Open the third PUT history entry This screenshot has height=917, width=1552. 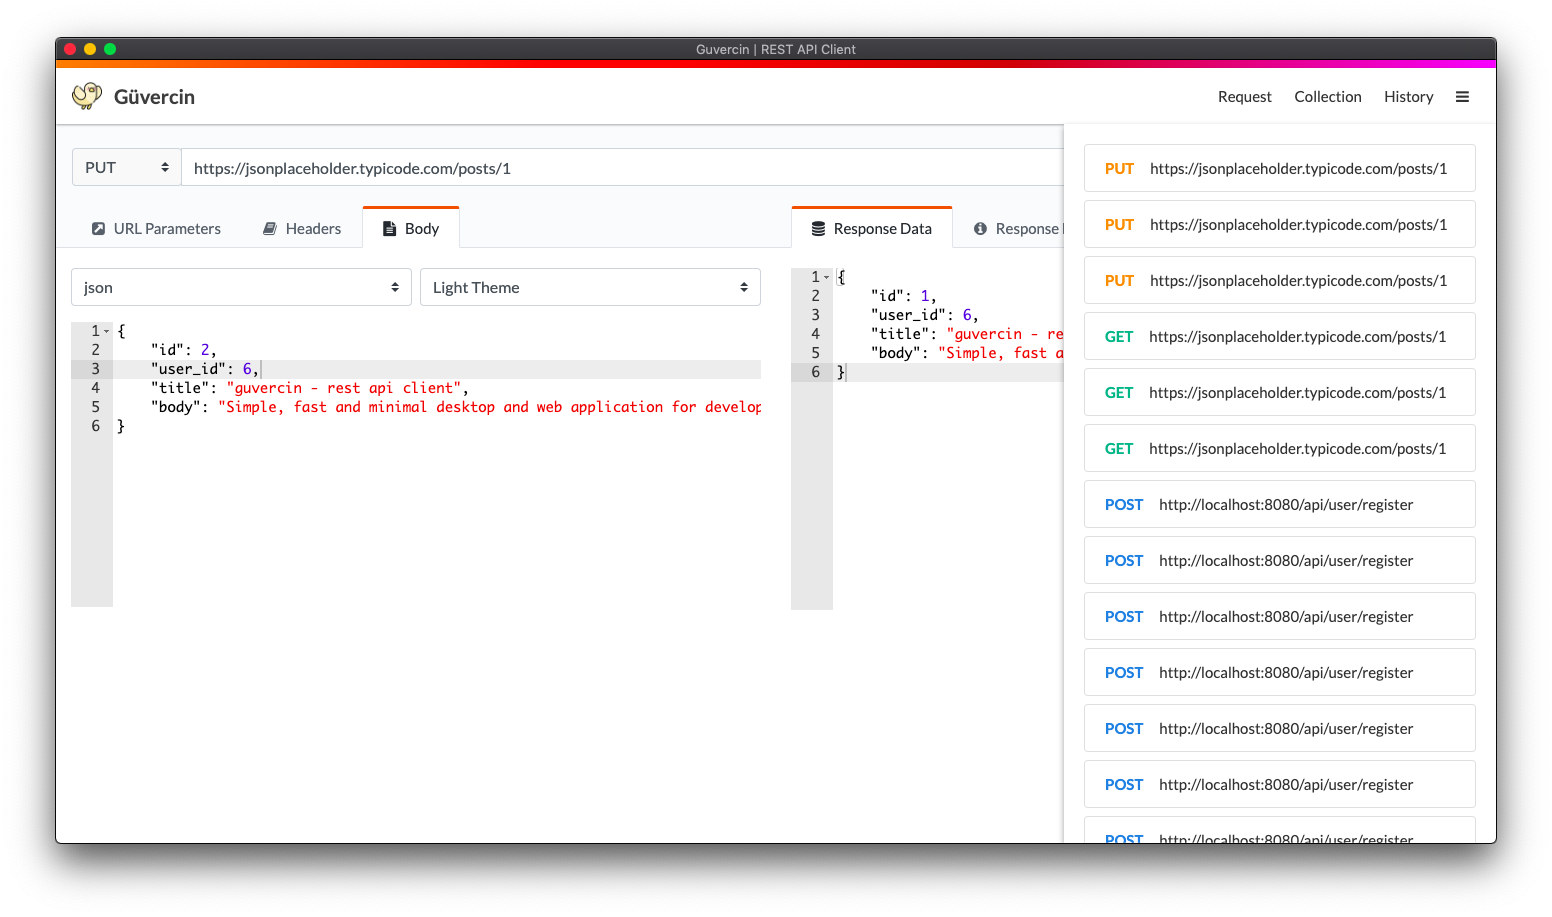click(x=1280, y=280)
